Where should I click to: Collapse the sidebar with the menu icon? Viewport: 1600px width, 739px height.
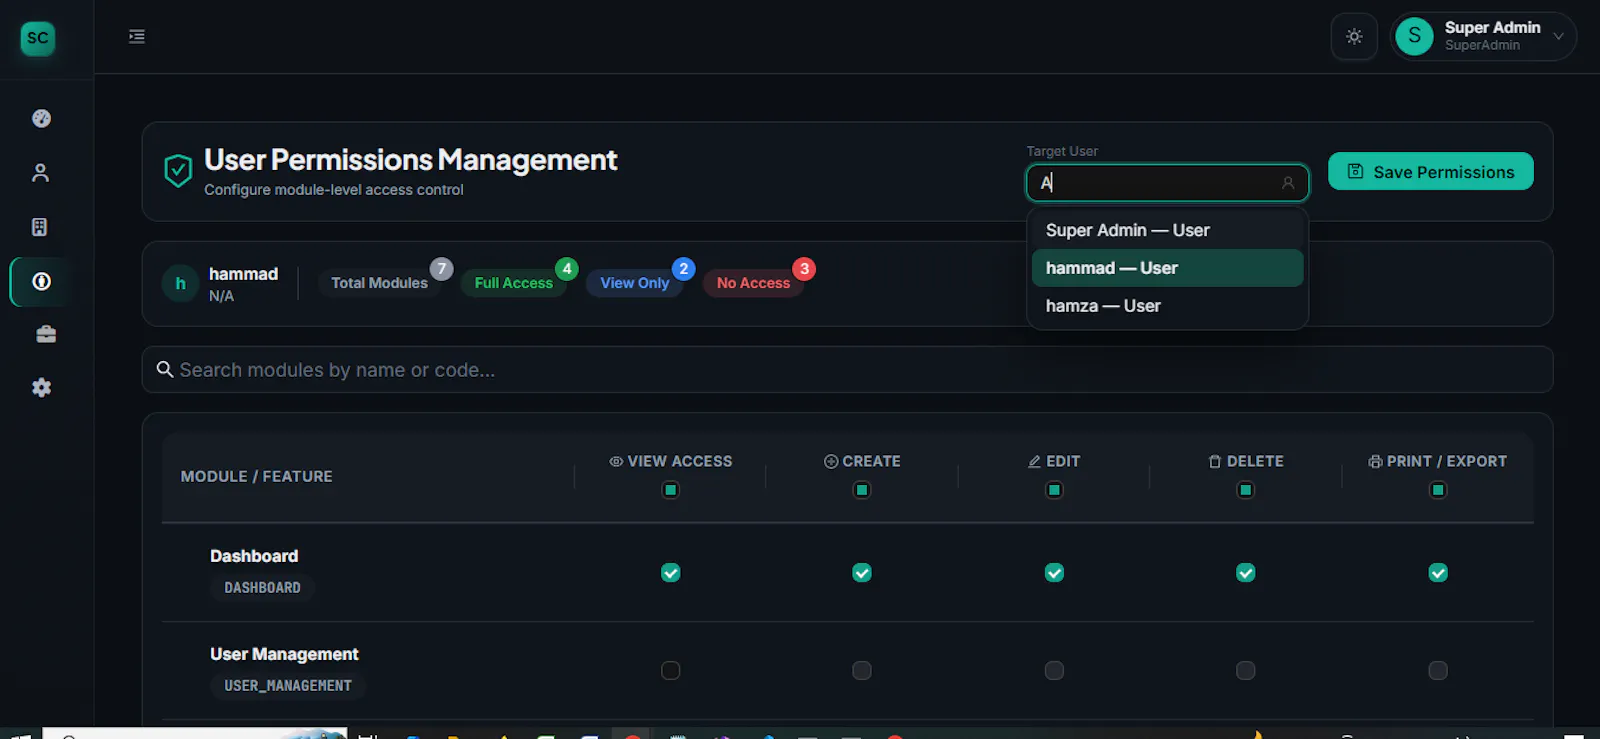click(x=137, y=37)
